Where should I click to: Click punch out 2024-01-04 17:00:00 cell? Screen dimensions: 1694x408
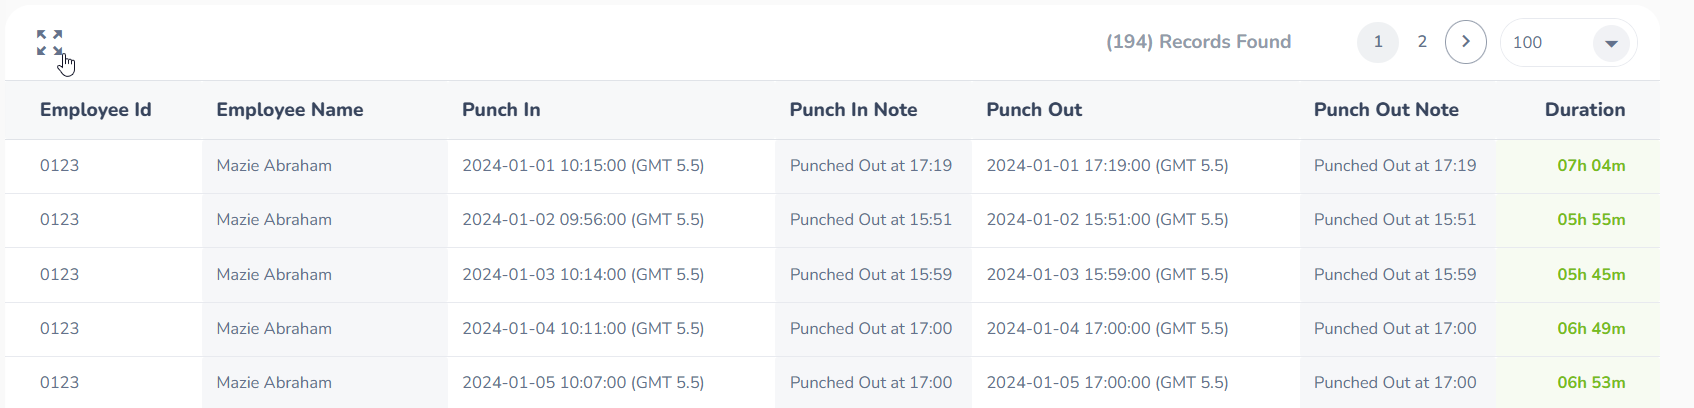1107,329
